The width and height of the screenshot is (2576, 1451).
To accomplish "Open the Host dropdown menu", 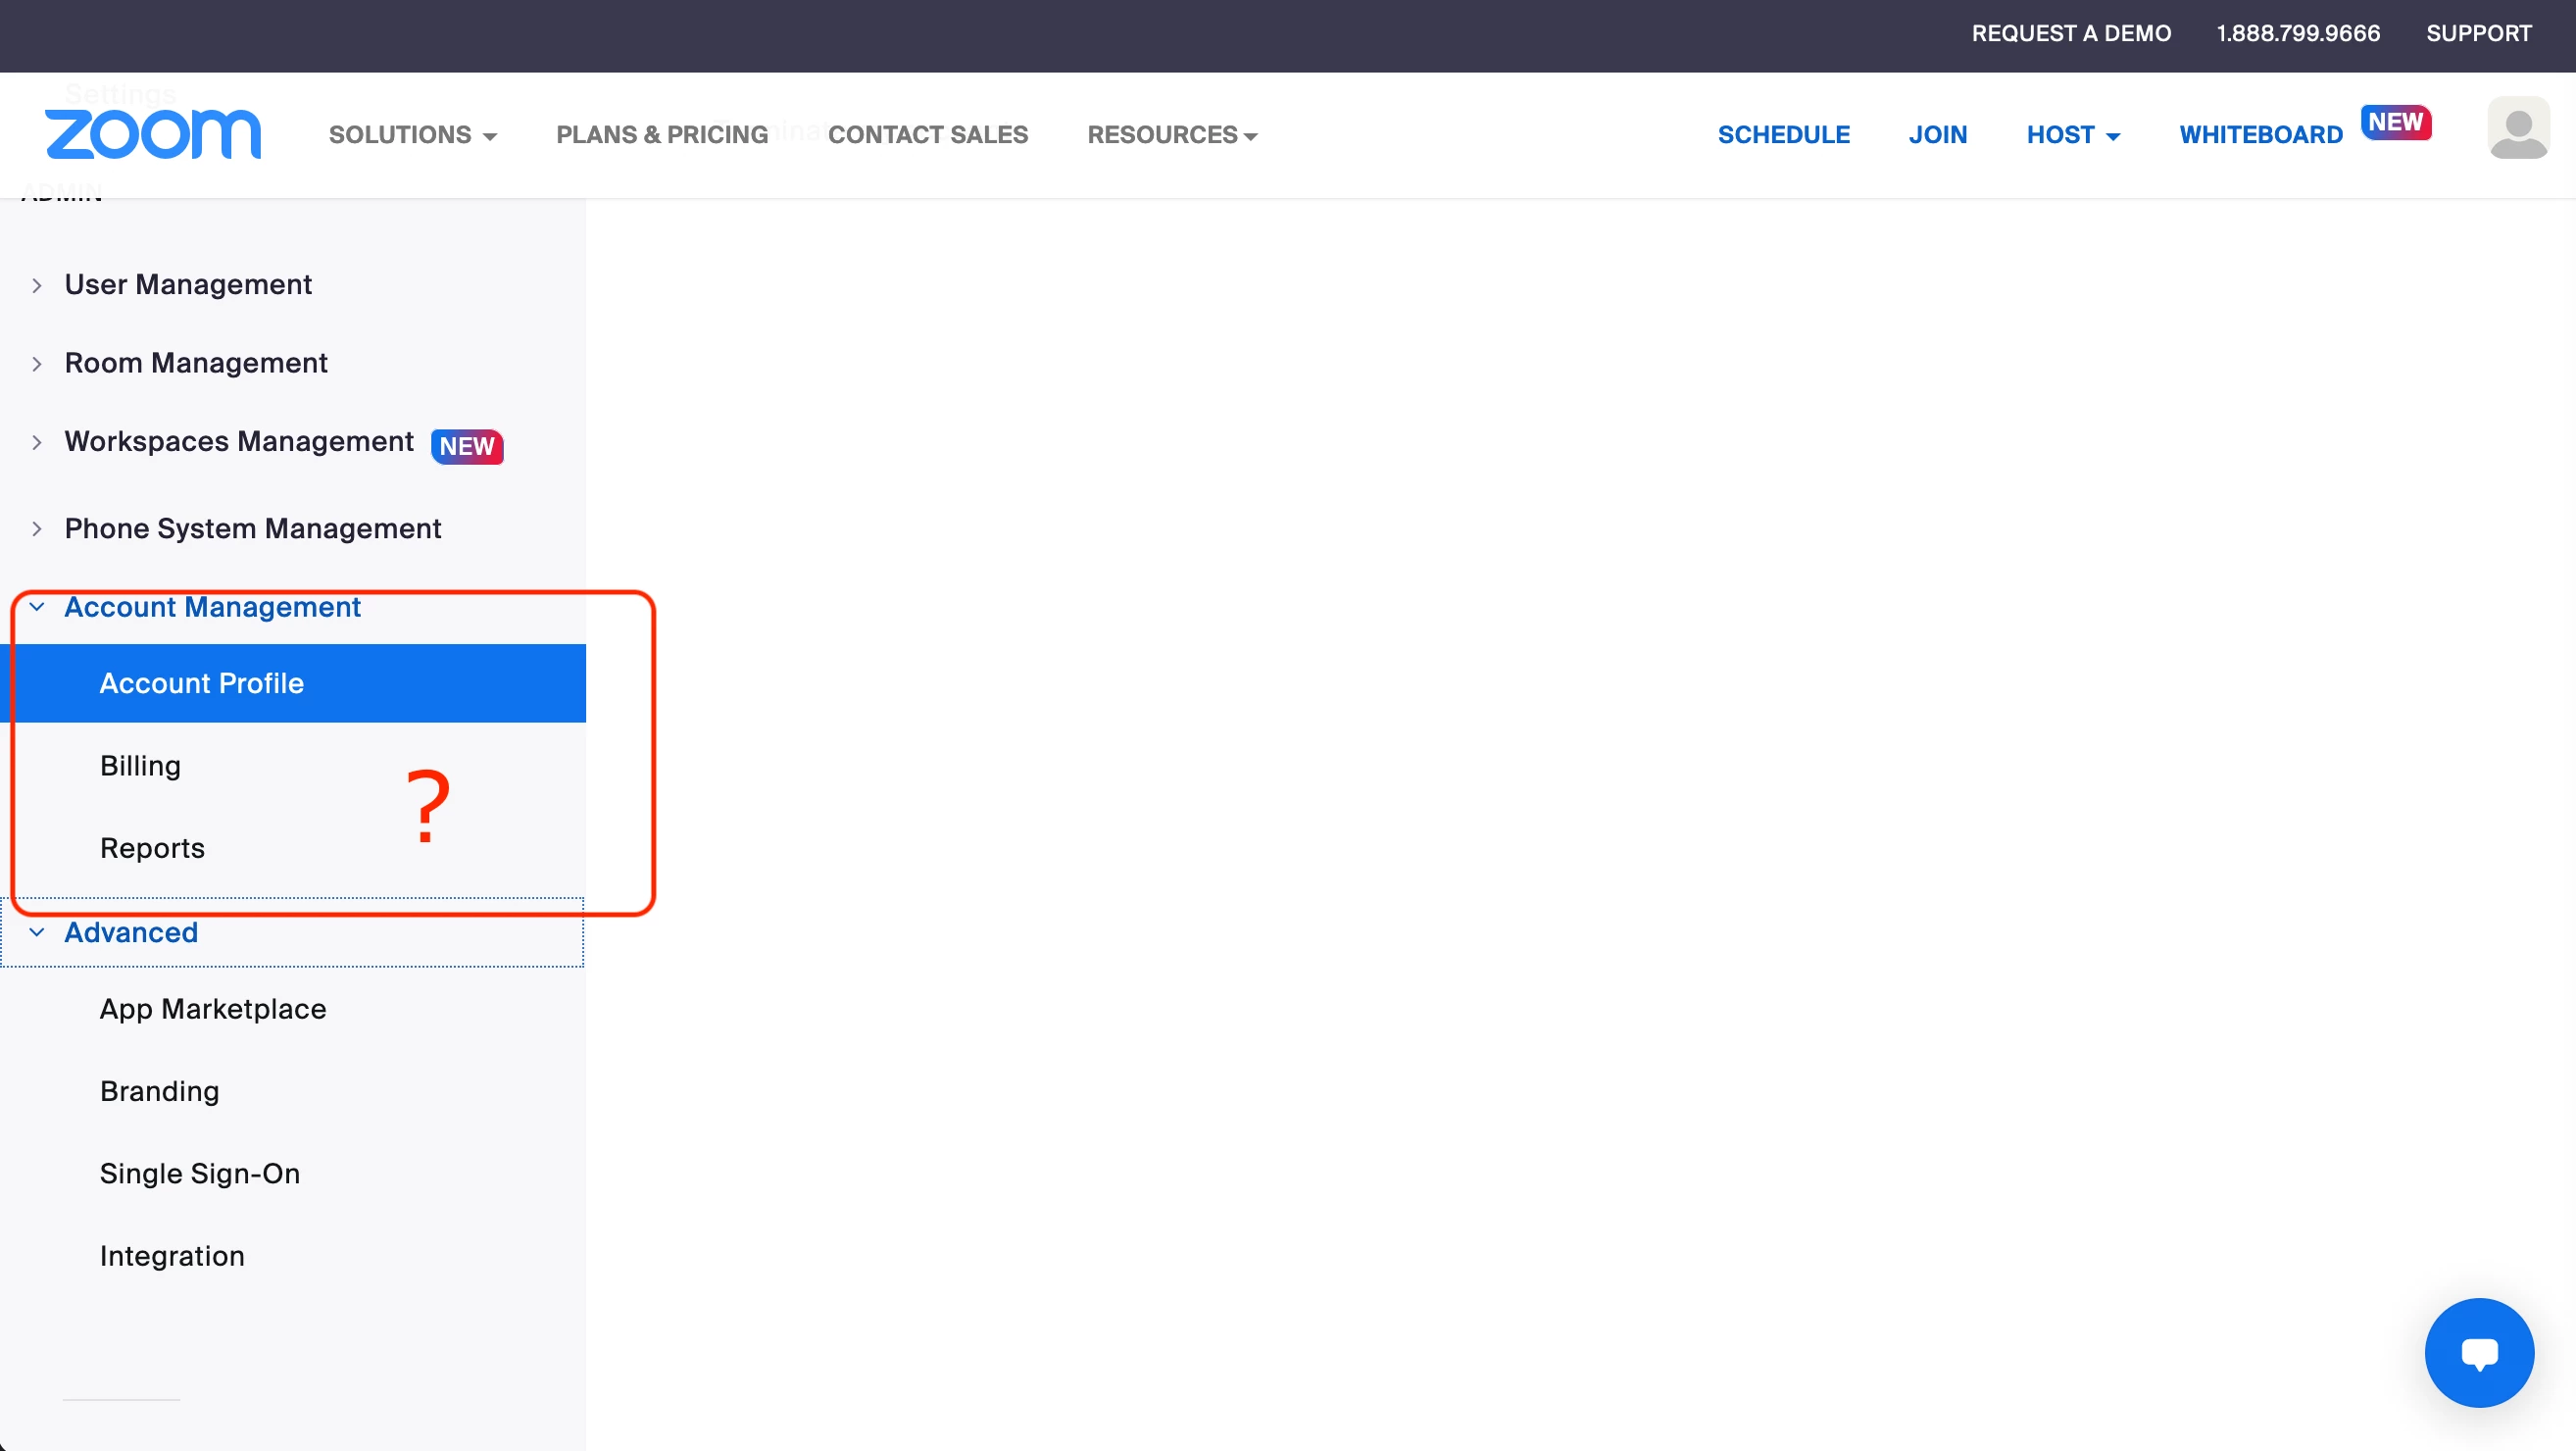I will (2072, 134).
